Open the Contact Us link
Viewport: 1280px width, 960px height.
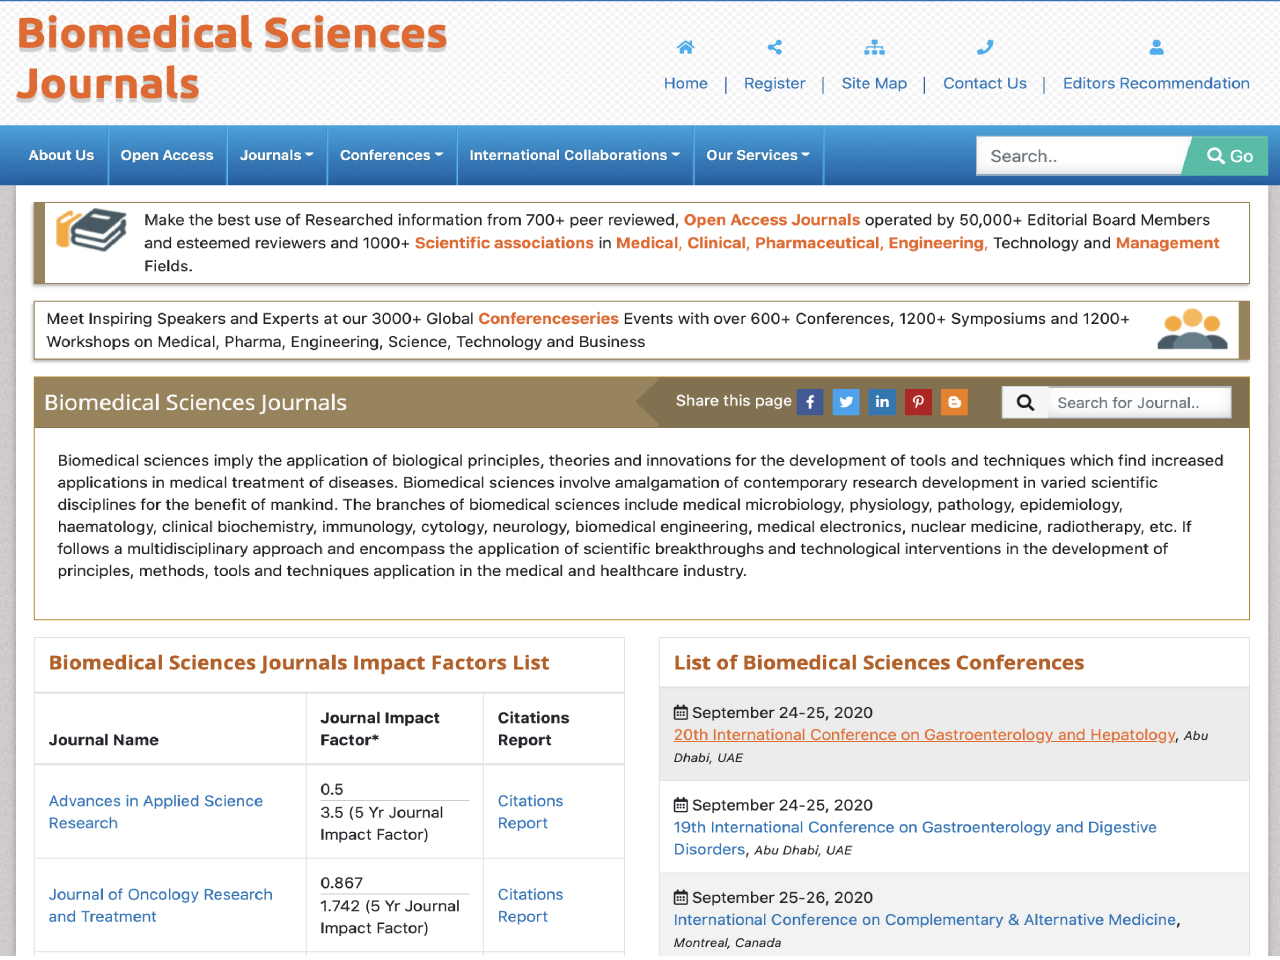(985, 84)
